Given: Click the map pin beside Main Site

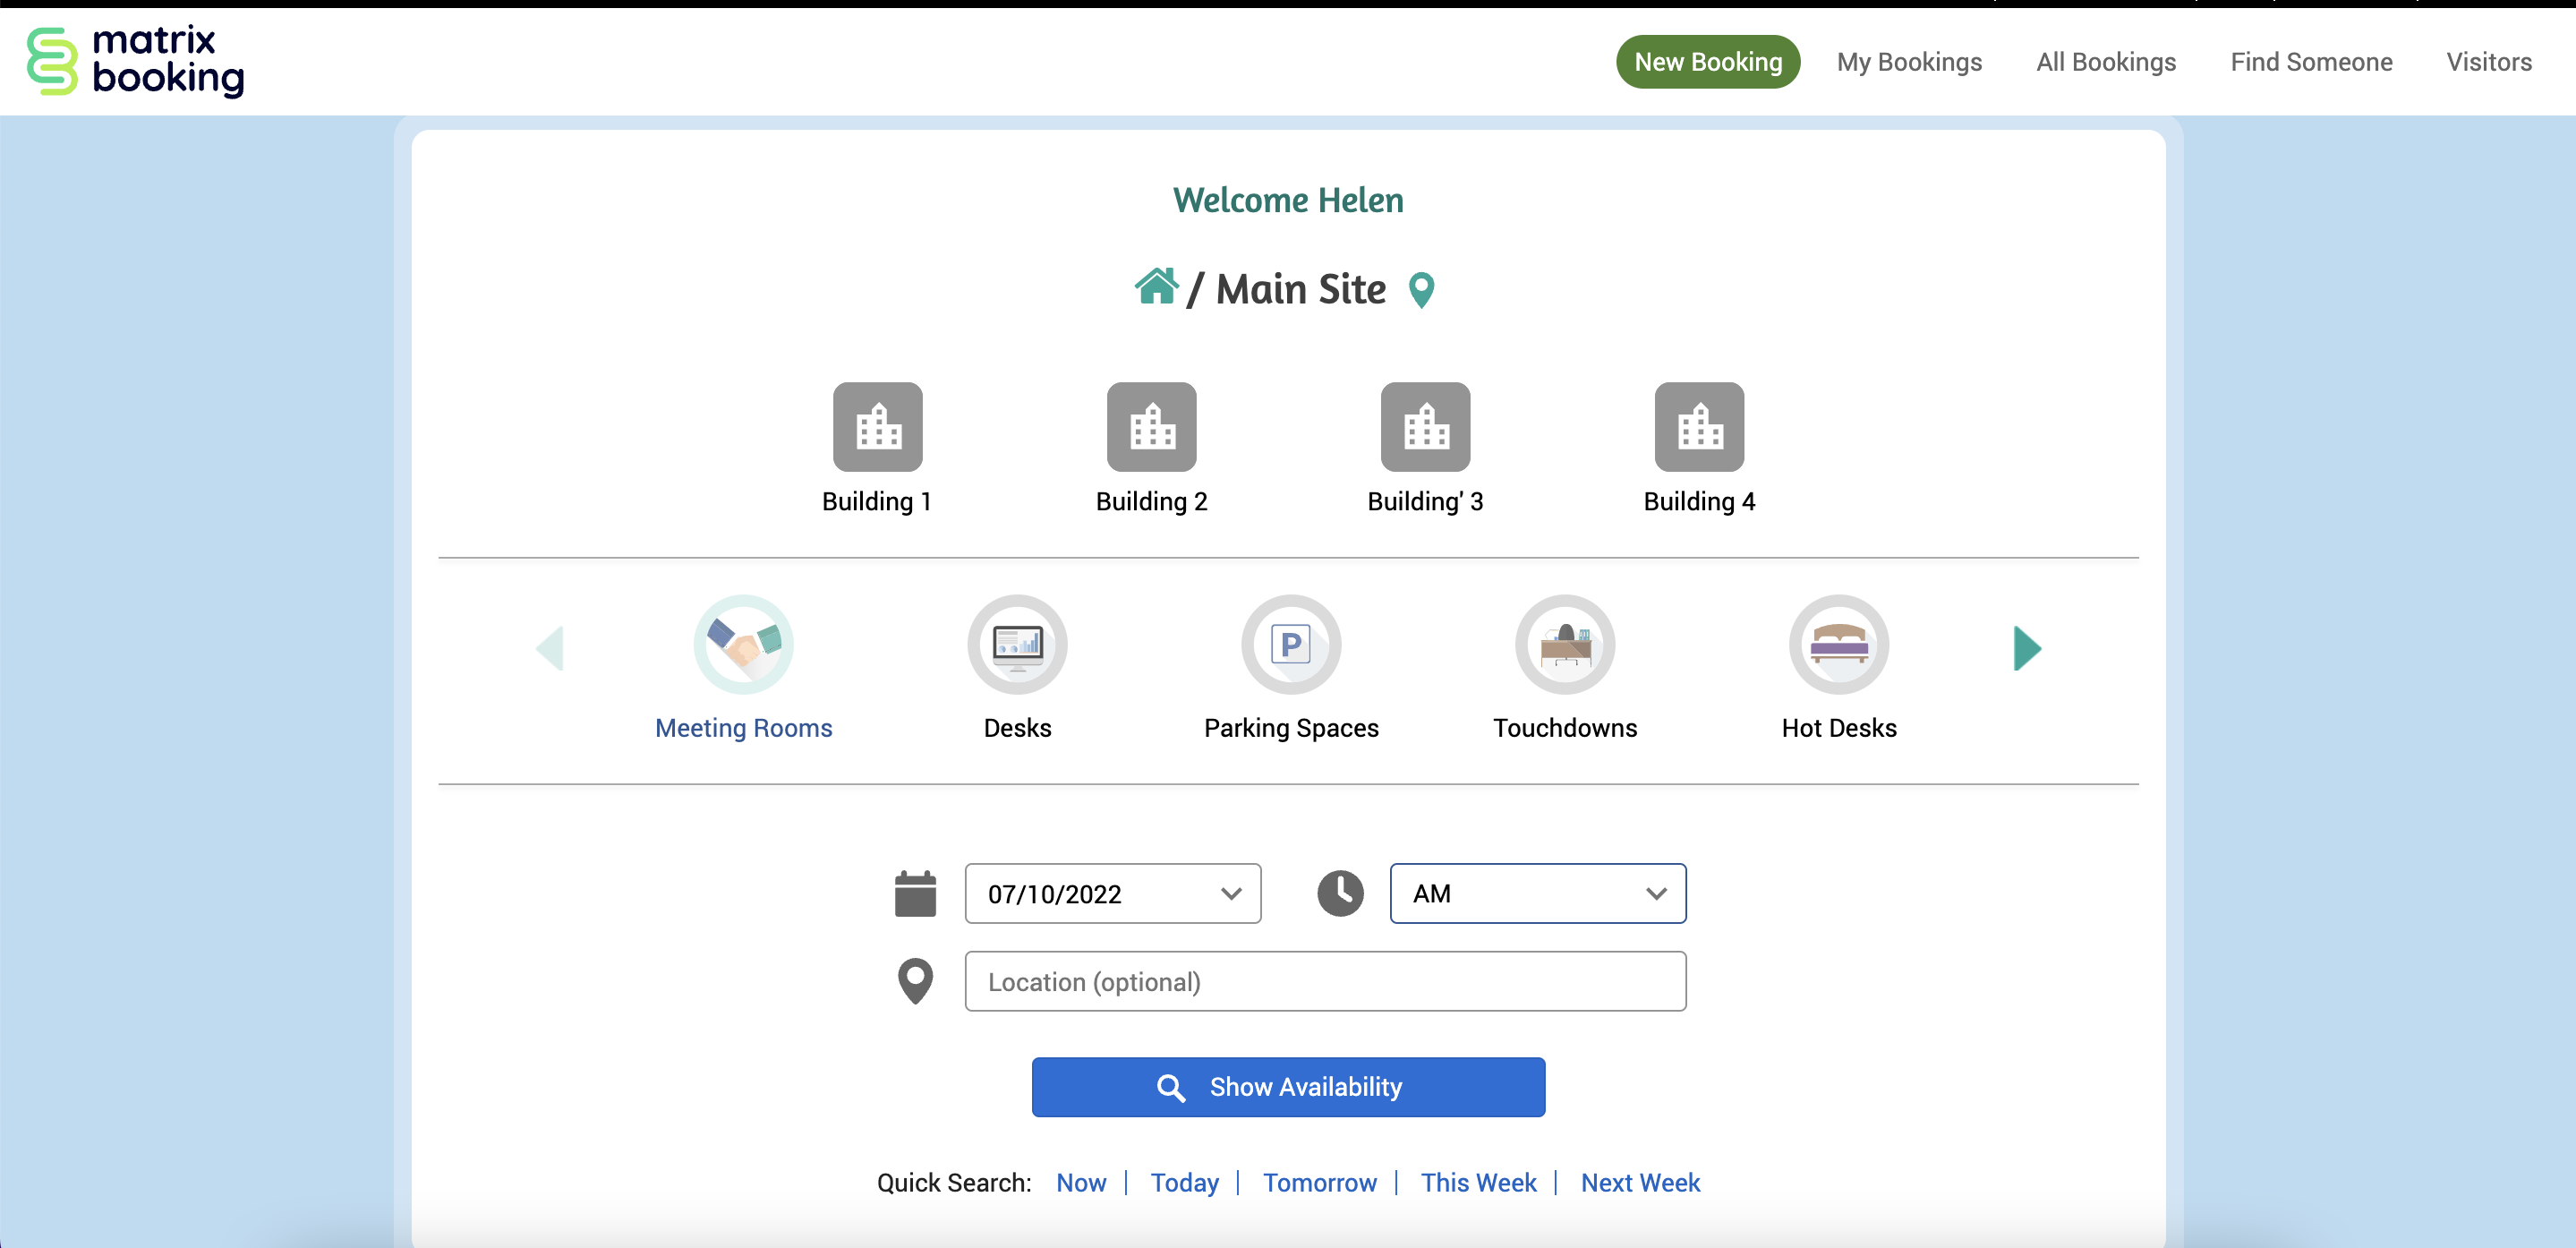Looking at the screenshot, I should (x=1421, y=290).
